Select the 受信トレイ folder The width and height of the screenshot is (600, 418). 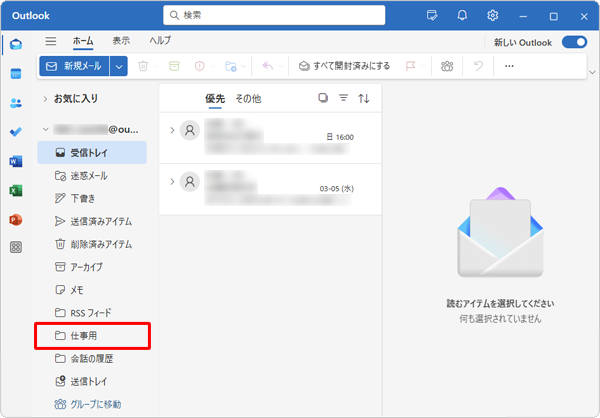(92, 153)
